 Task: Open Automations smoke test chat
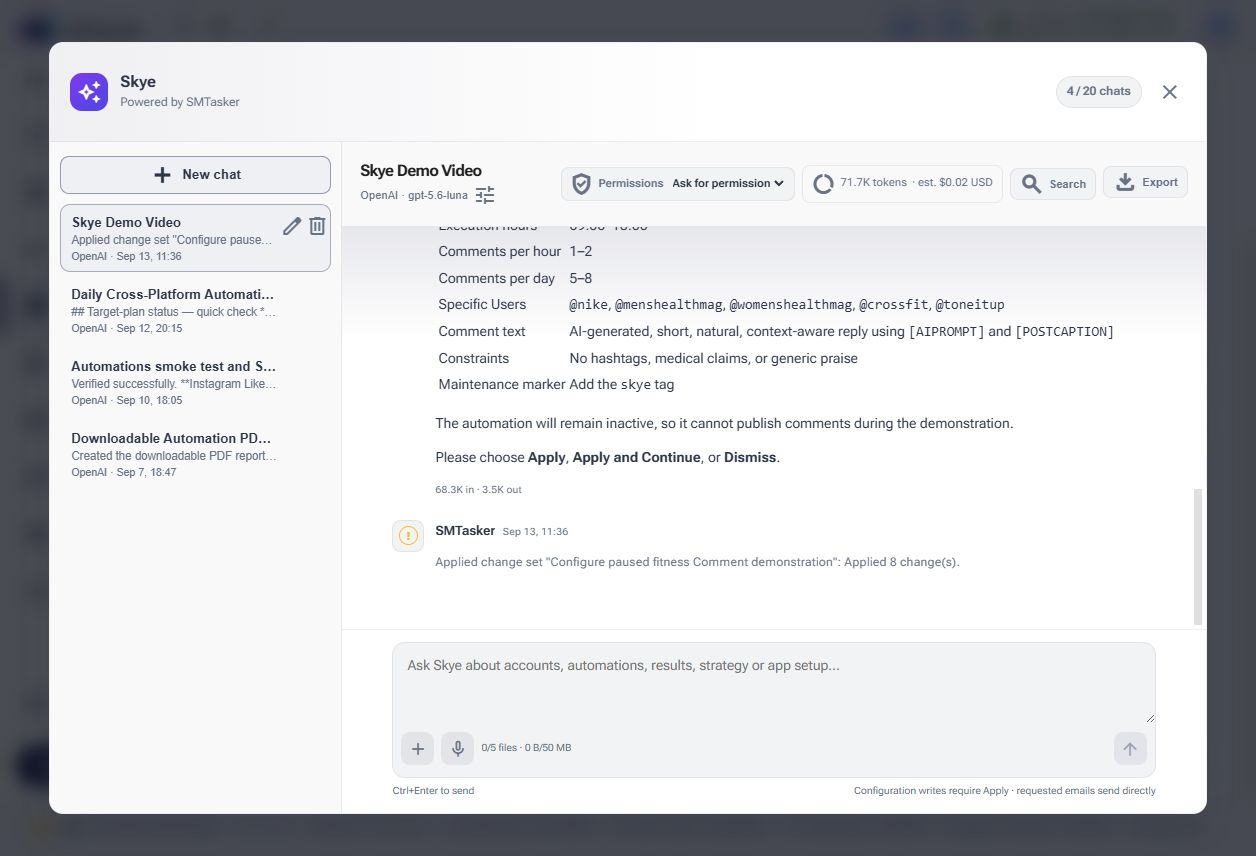coord(195,382)
